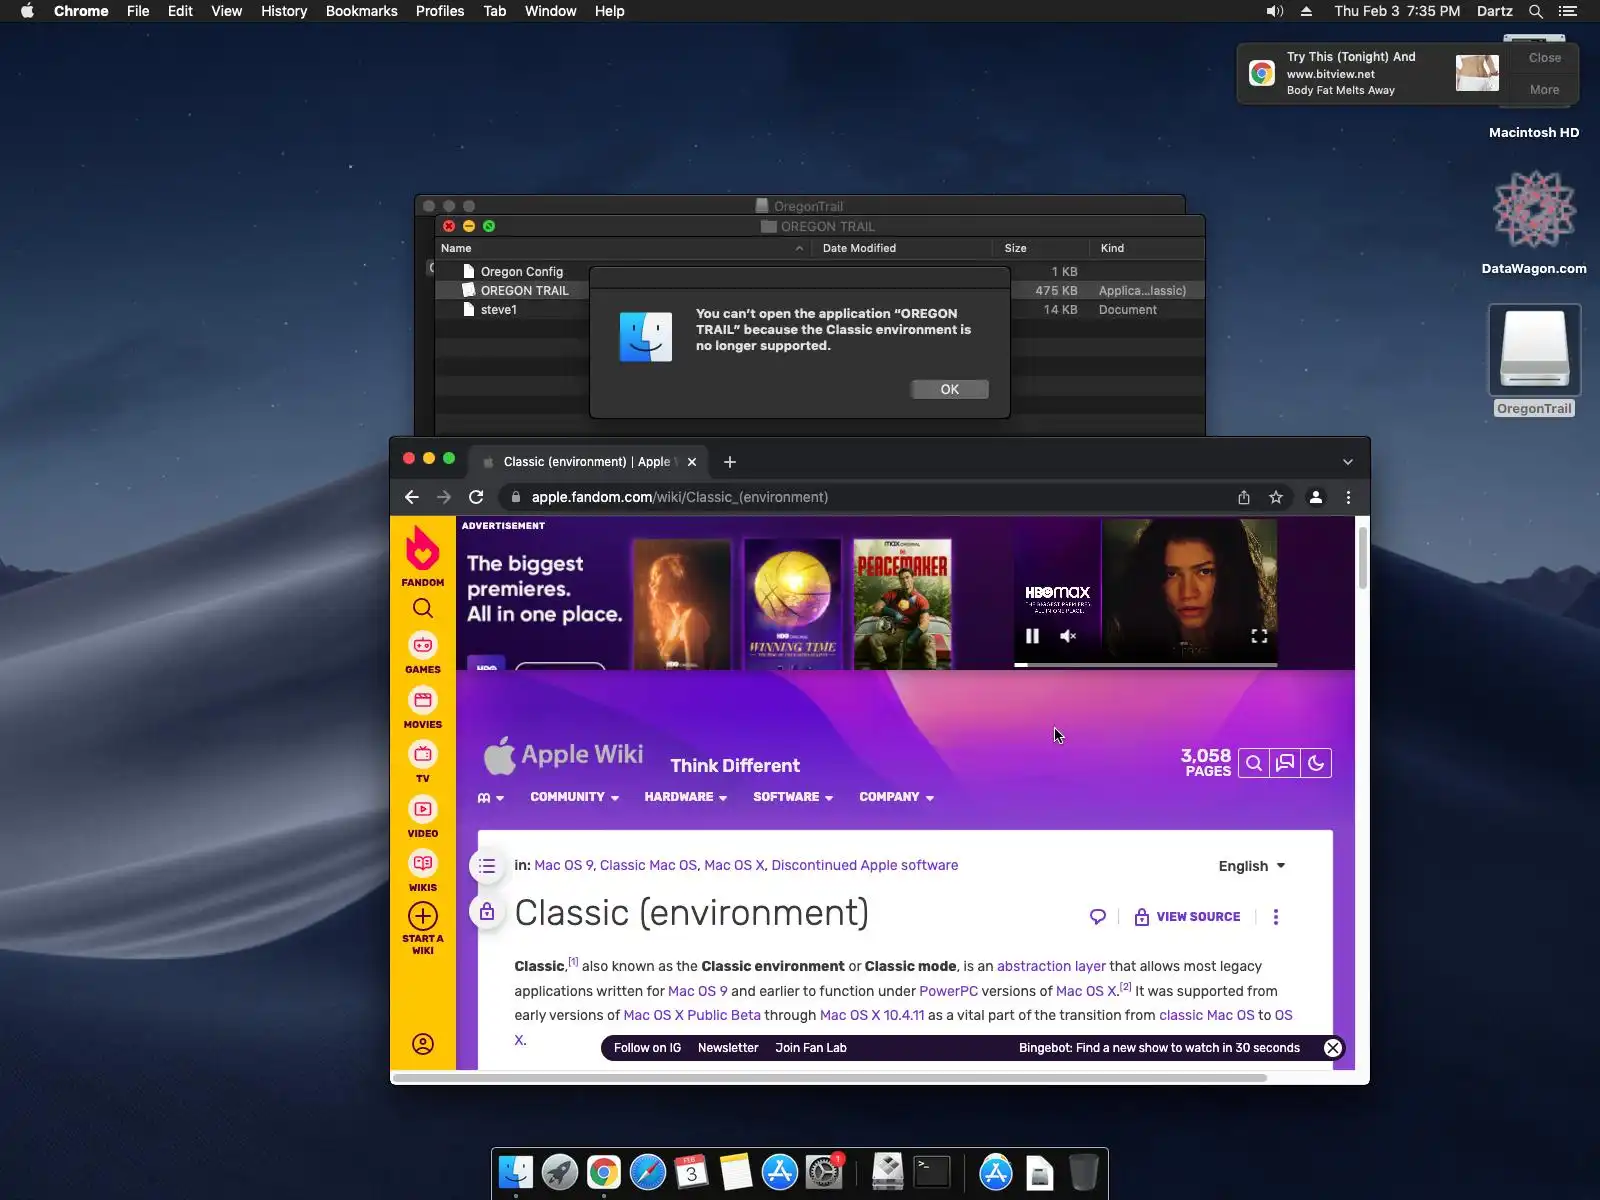Image resolution: width=1600 pixels, height=1200 pixels.
Task: Search the Apple Wiki using its search icon
Action: pos(1253,763)
